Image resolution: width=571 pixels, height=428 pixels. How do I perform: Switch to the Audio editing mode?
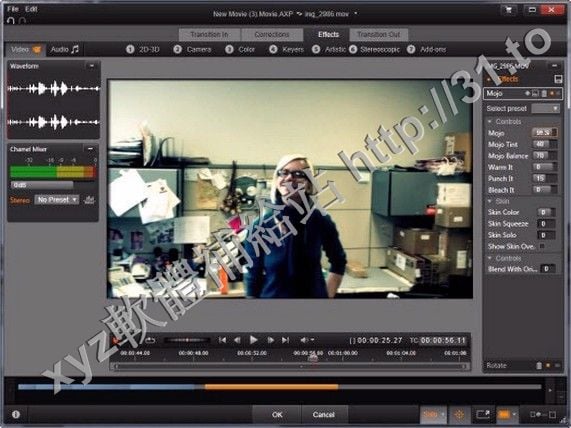coord(64,49)
